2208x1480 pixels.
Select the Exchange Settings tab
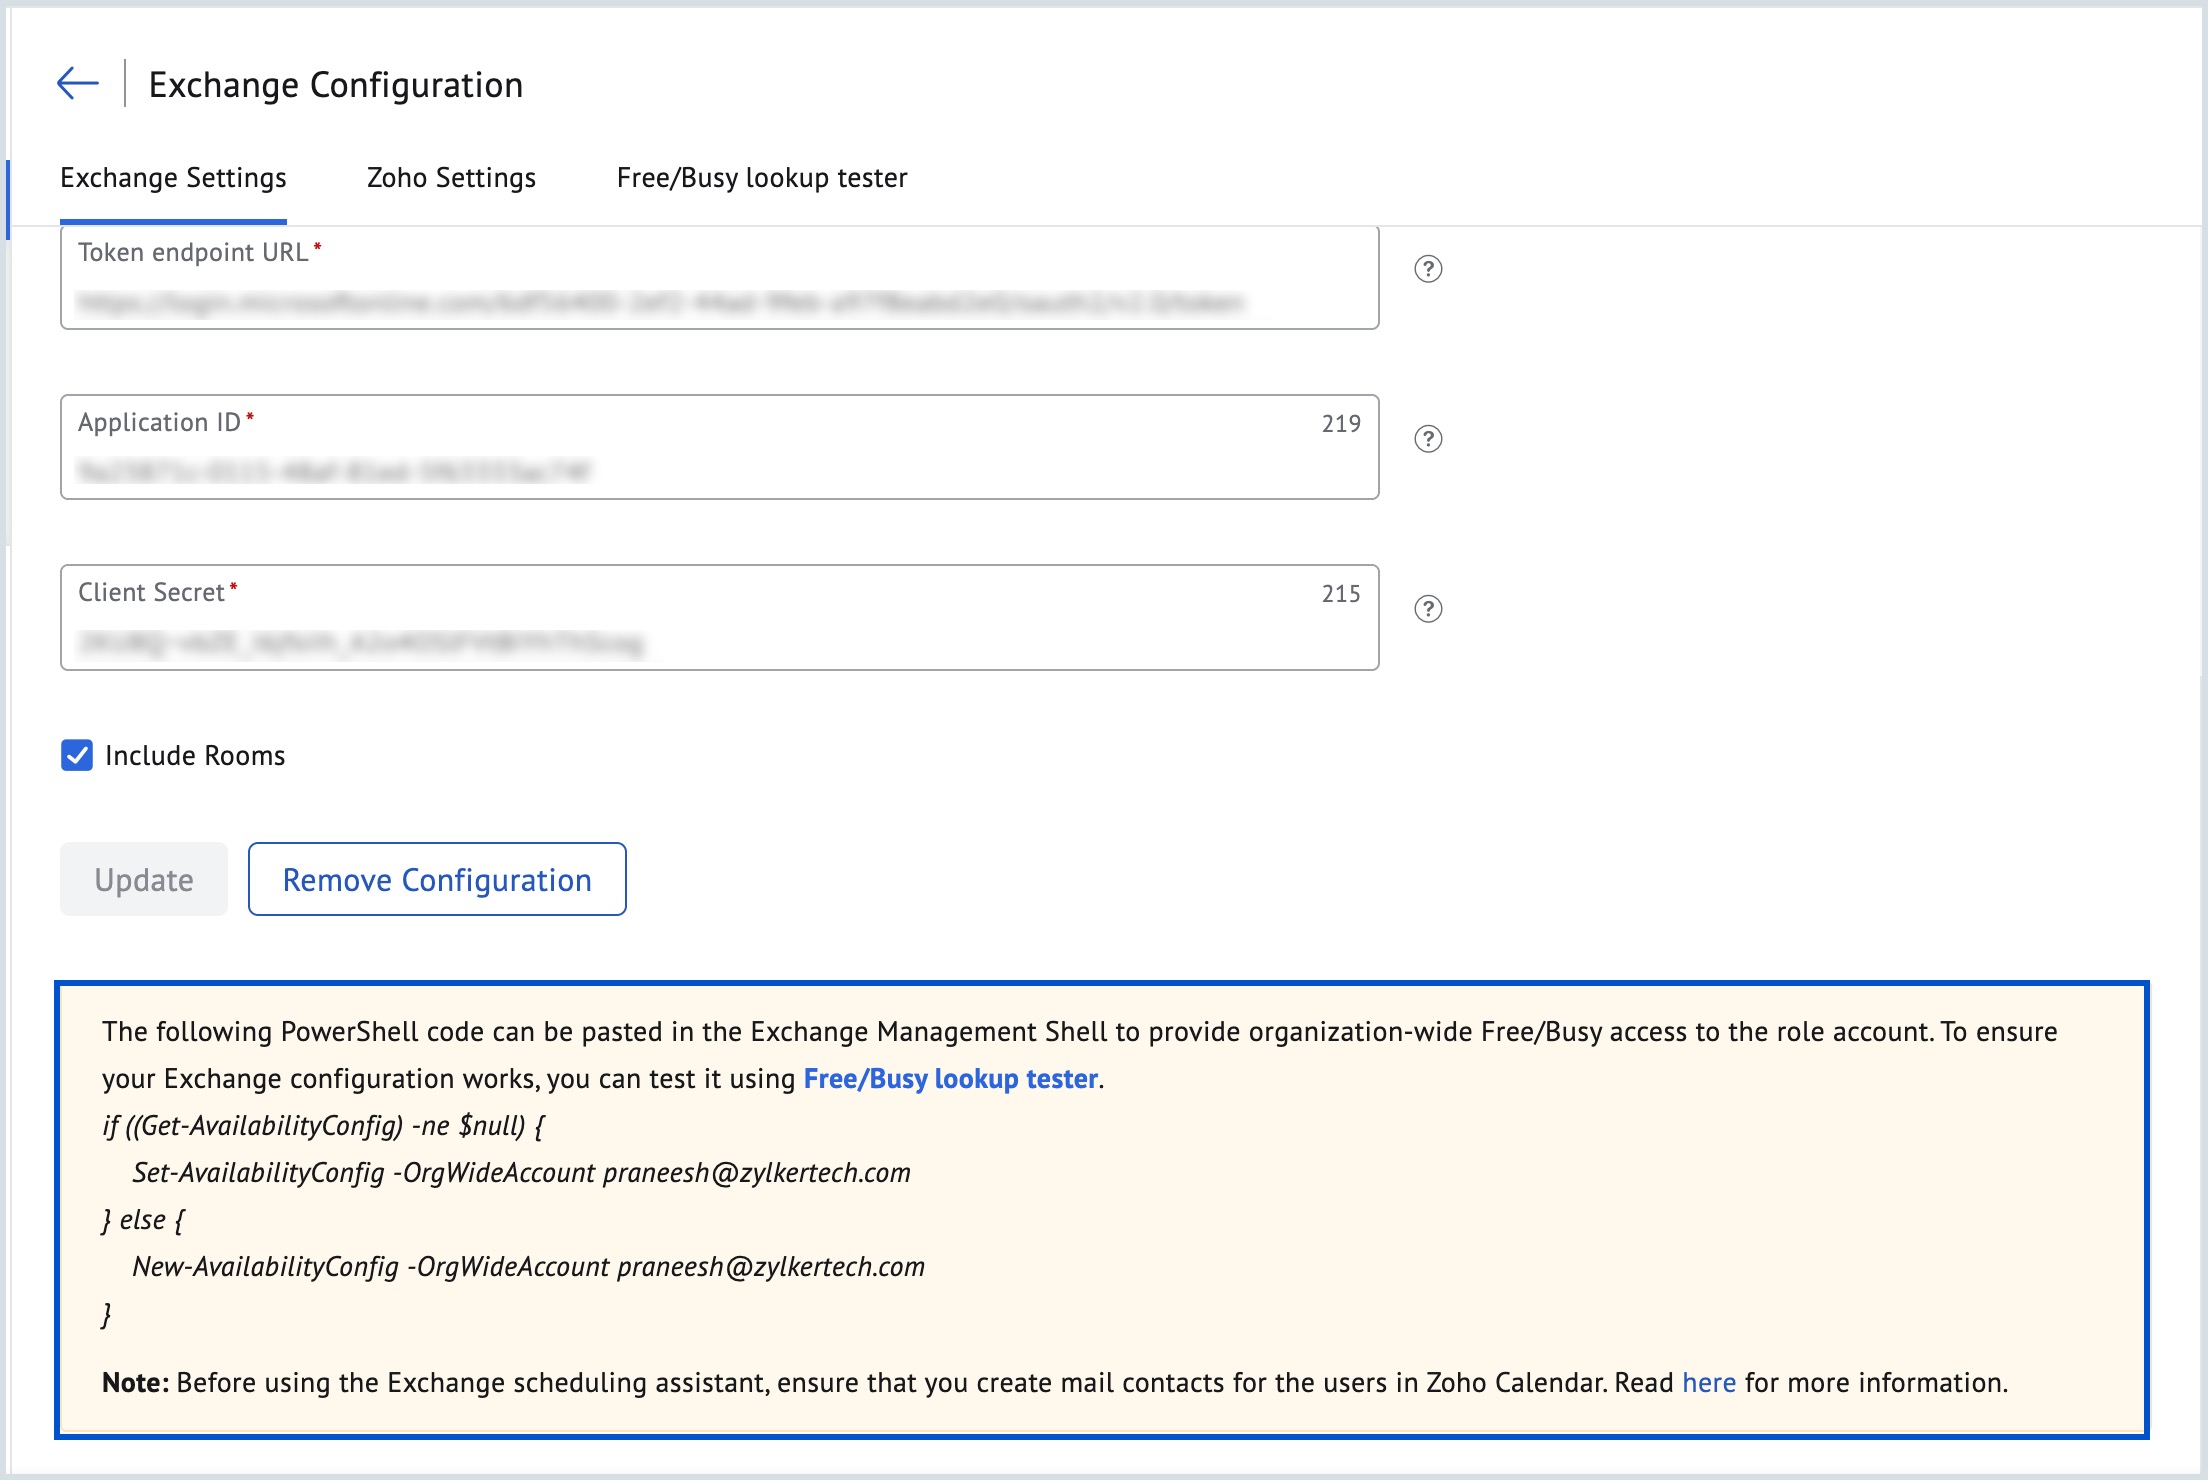[x=173, y=177]
